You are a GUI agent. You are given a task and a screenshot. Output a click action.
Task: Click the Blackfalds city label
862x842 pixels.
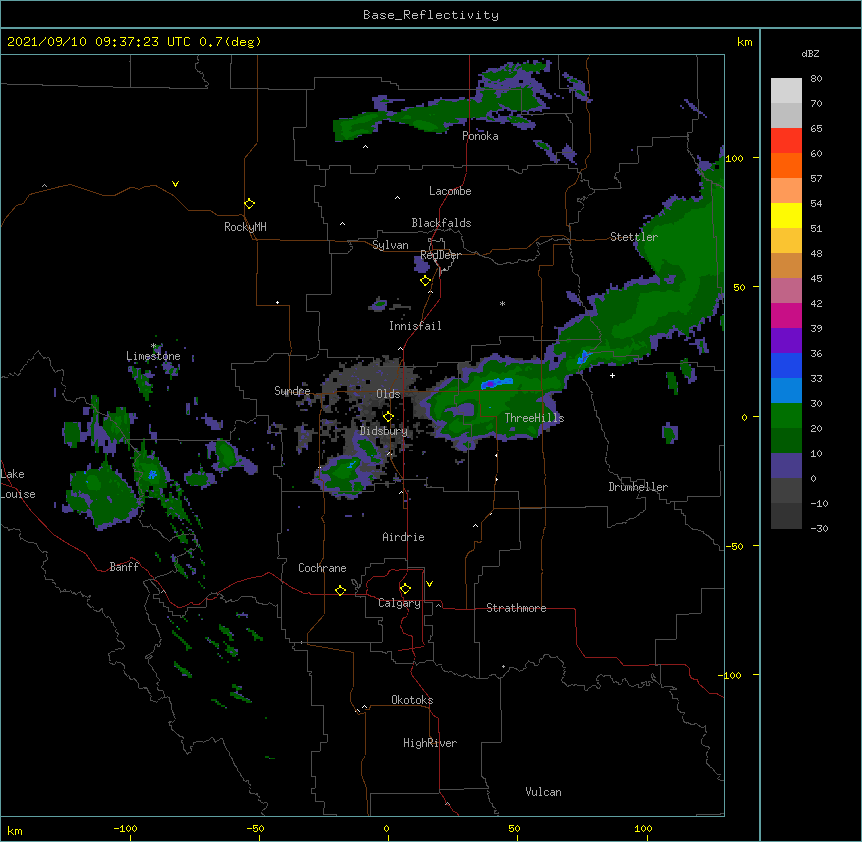click(441, 223)
